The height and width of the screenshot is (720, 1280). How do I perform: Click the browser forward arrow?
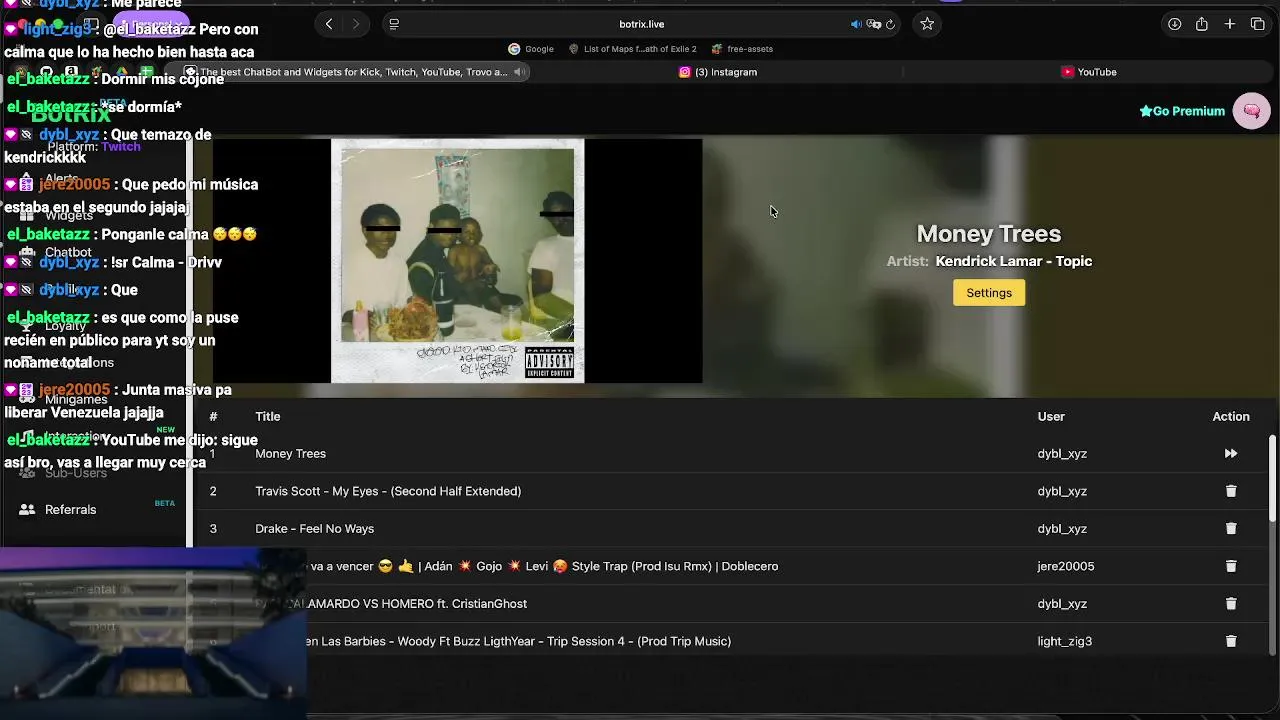[356, 24]
